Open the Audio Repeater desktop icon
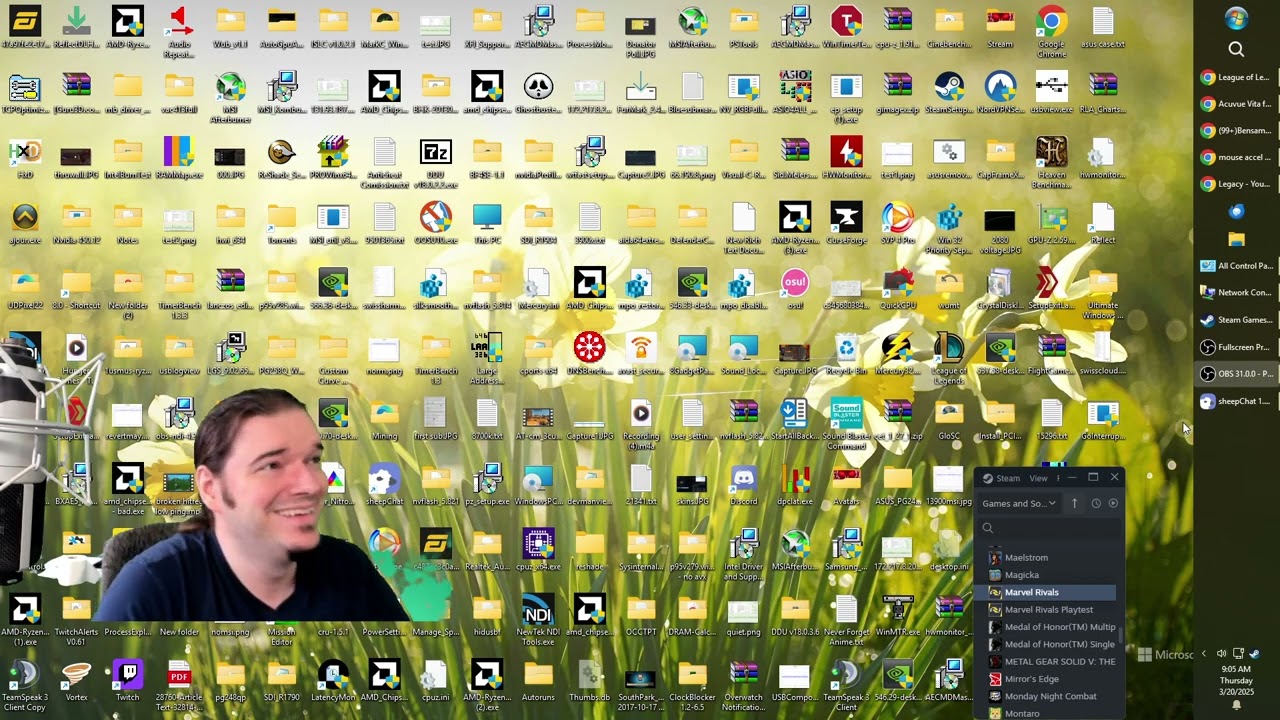Screen dimensions: 1280x720 click(x=179, y=33)
